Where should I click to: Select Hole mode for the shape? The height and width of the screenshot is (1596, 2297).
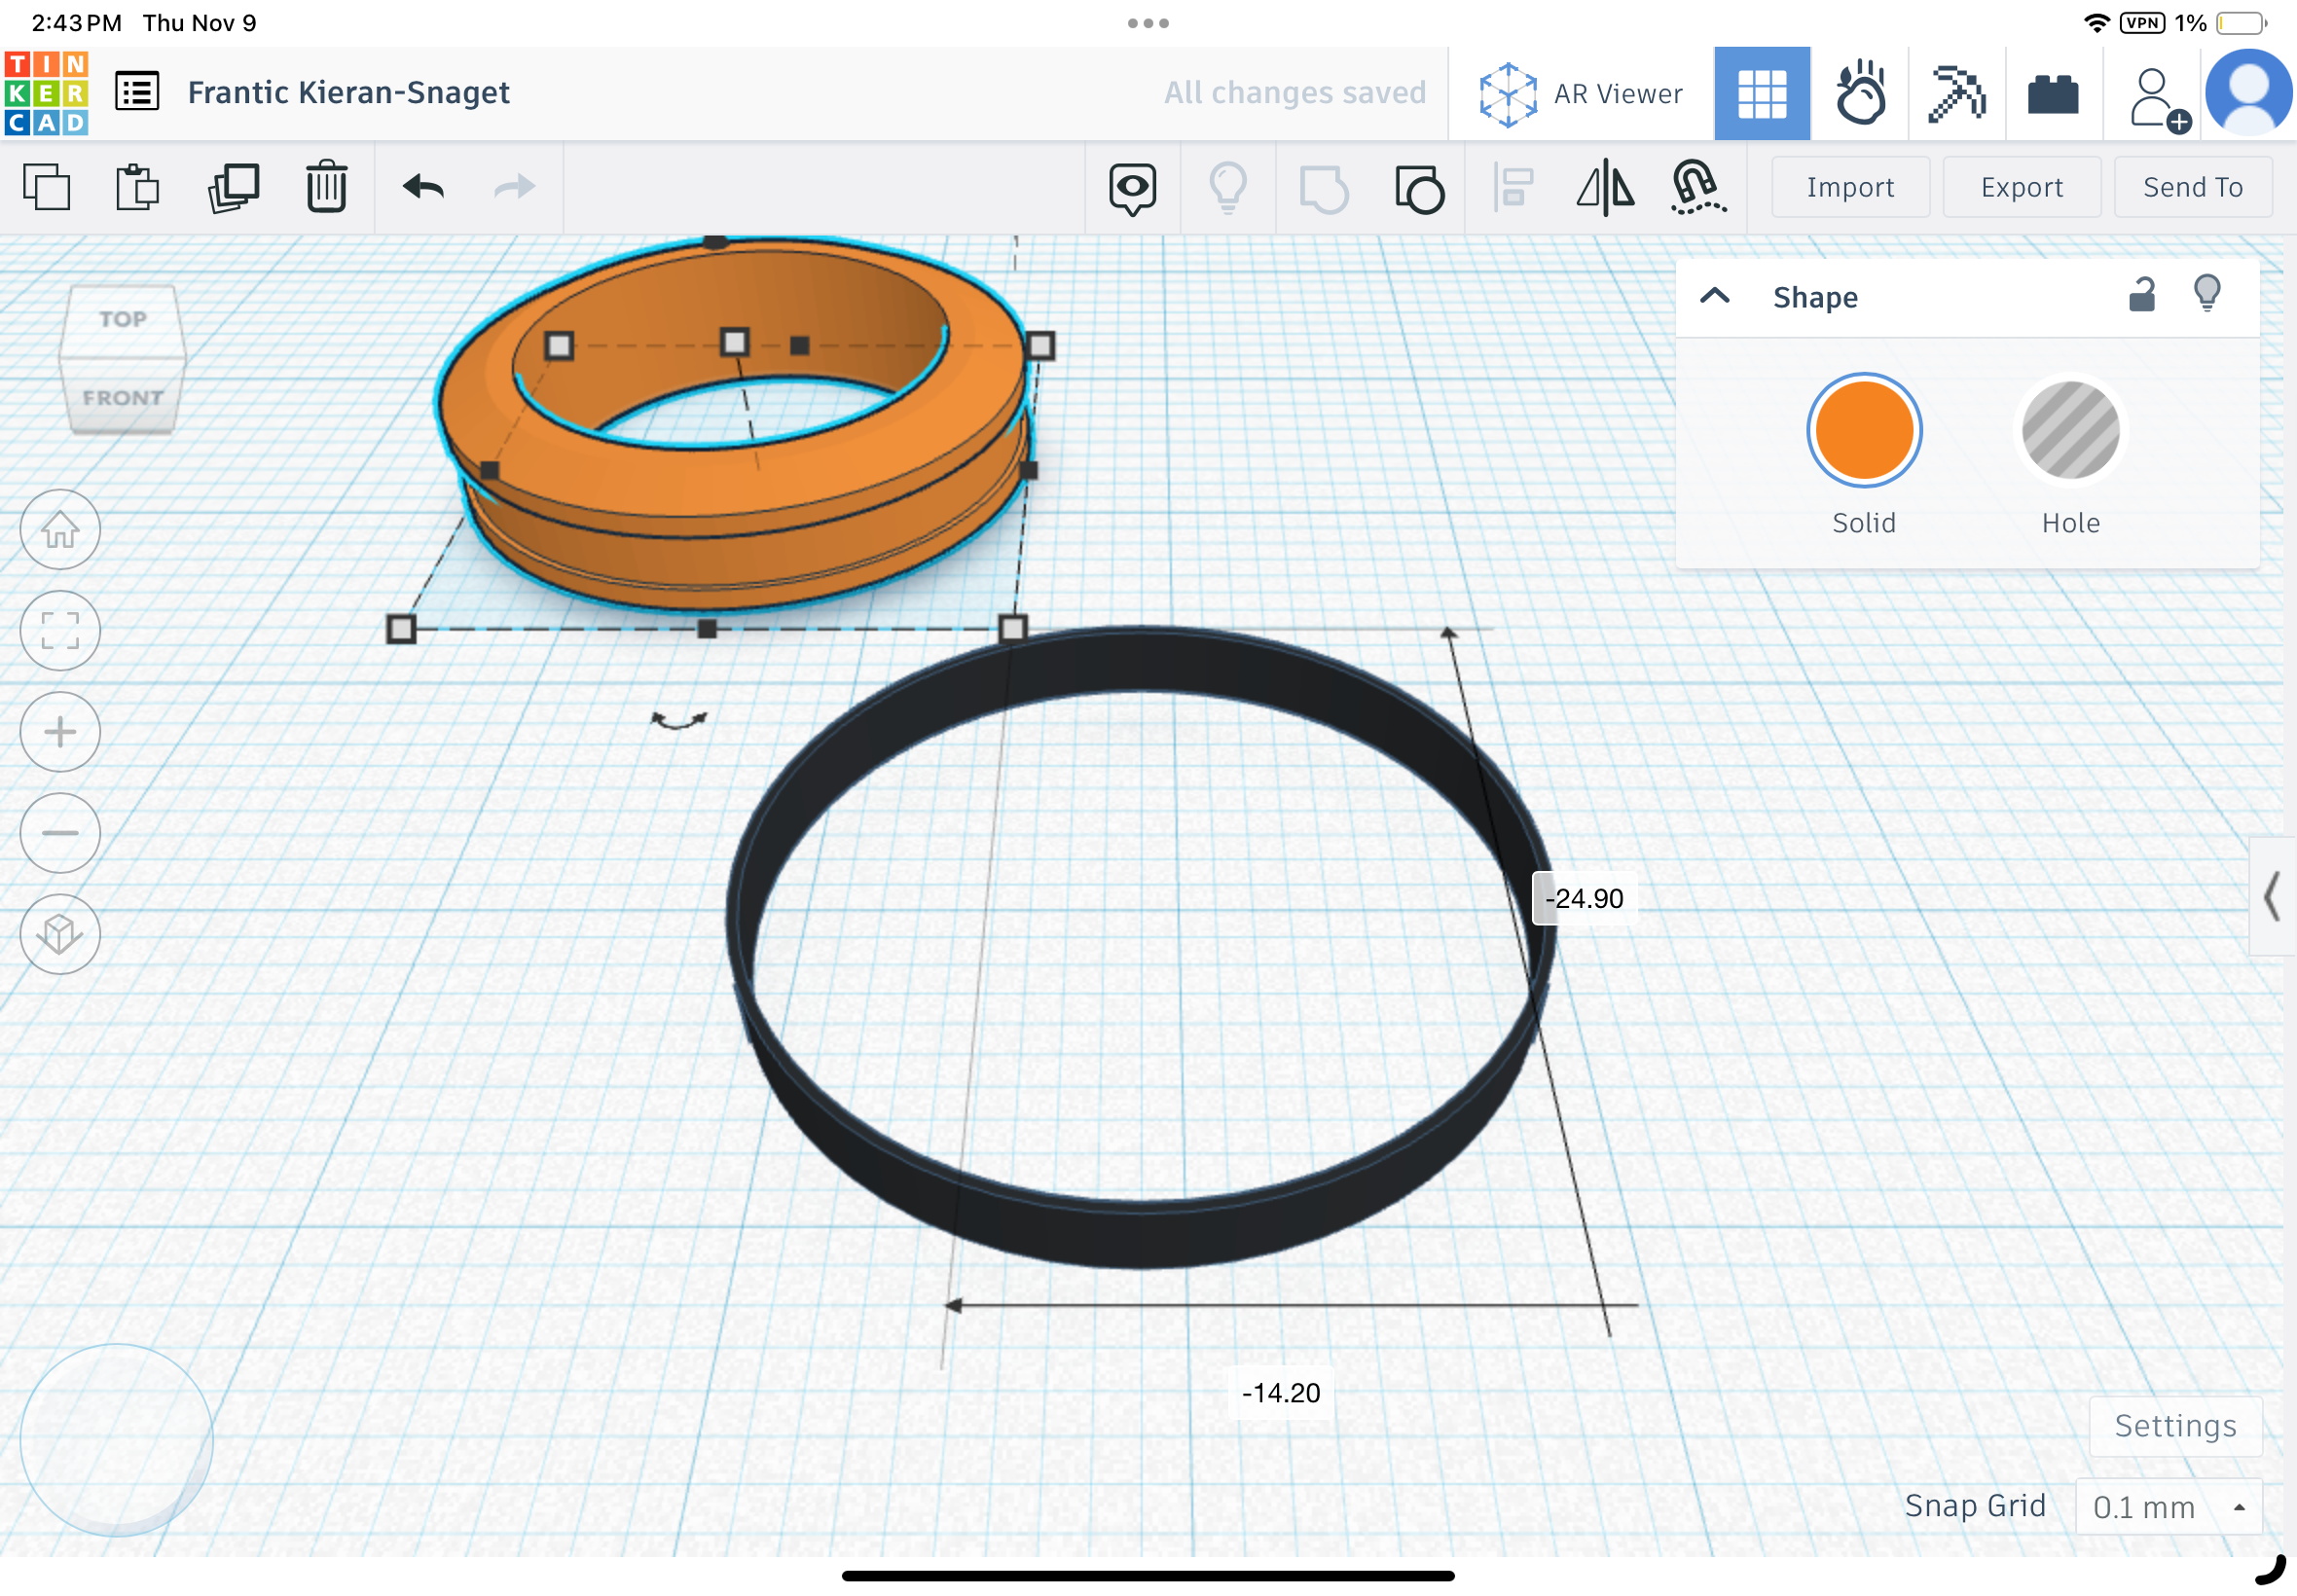coord(2070,430)
